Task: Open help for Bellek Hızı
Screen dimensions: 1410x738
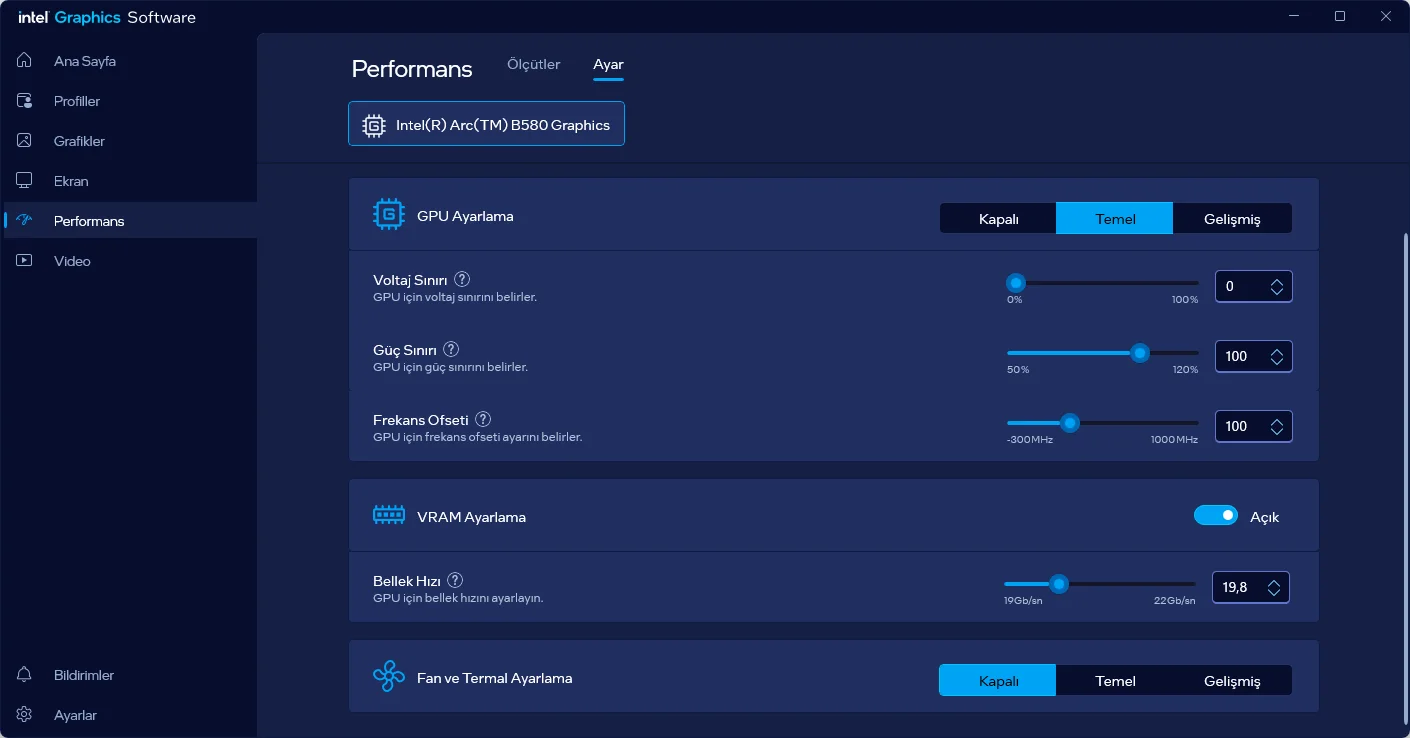Action: coord(455,581)
